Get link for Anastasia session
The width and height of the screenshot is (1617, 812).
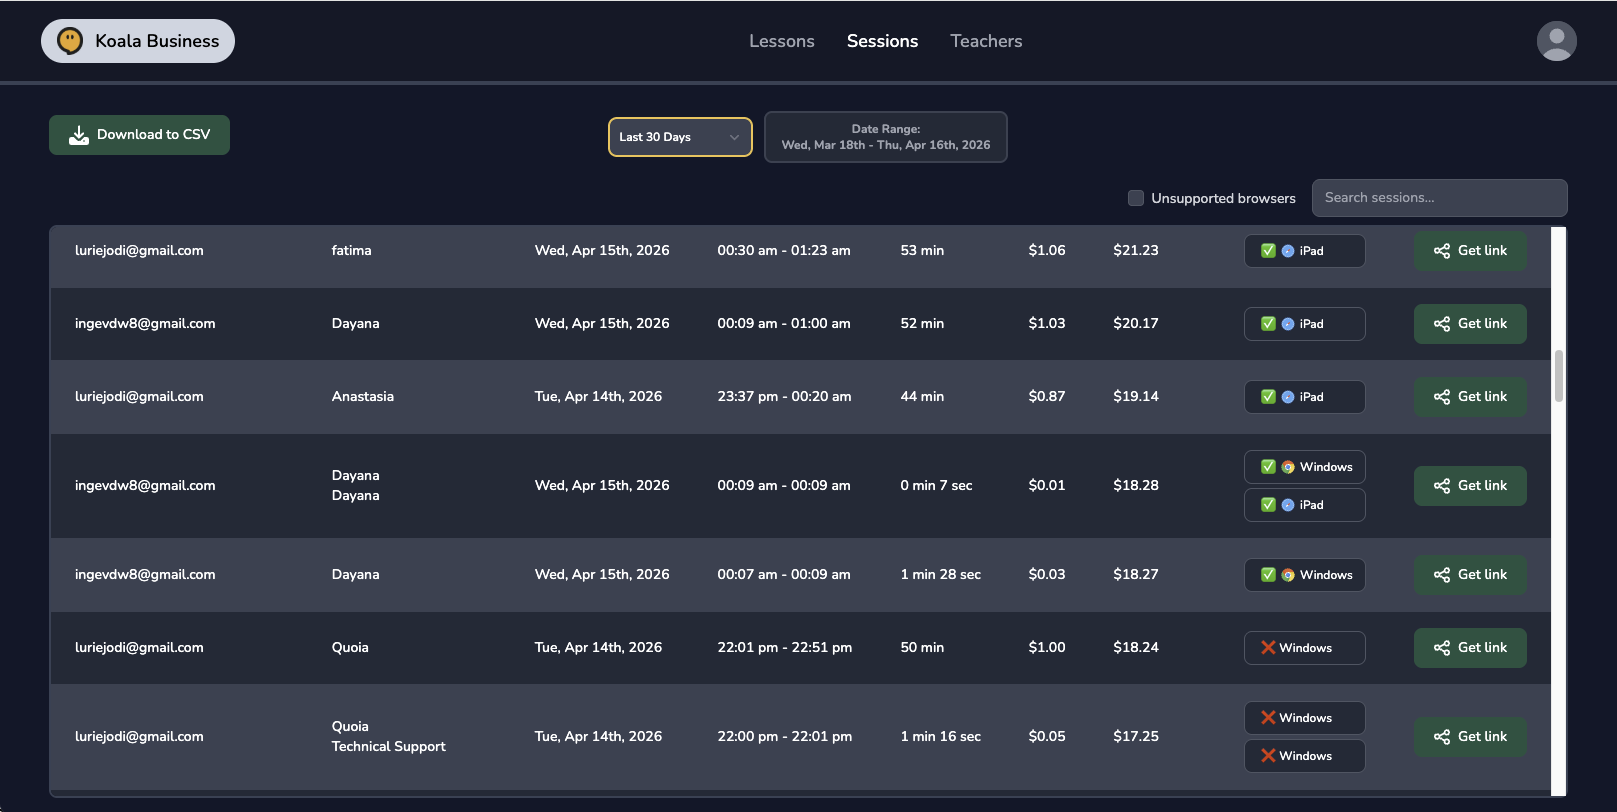coord(1470,397)
